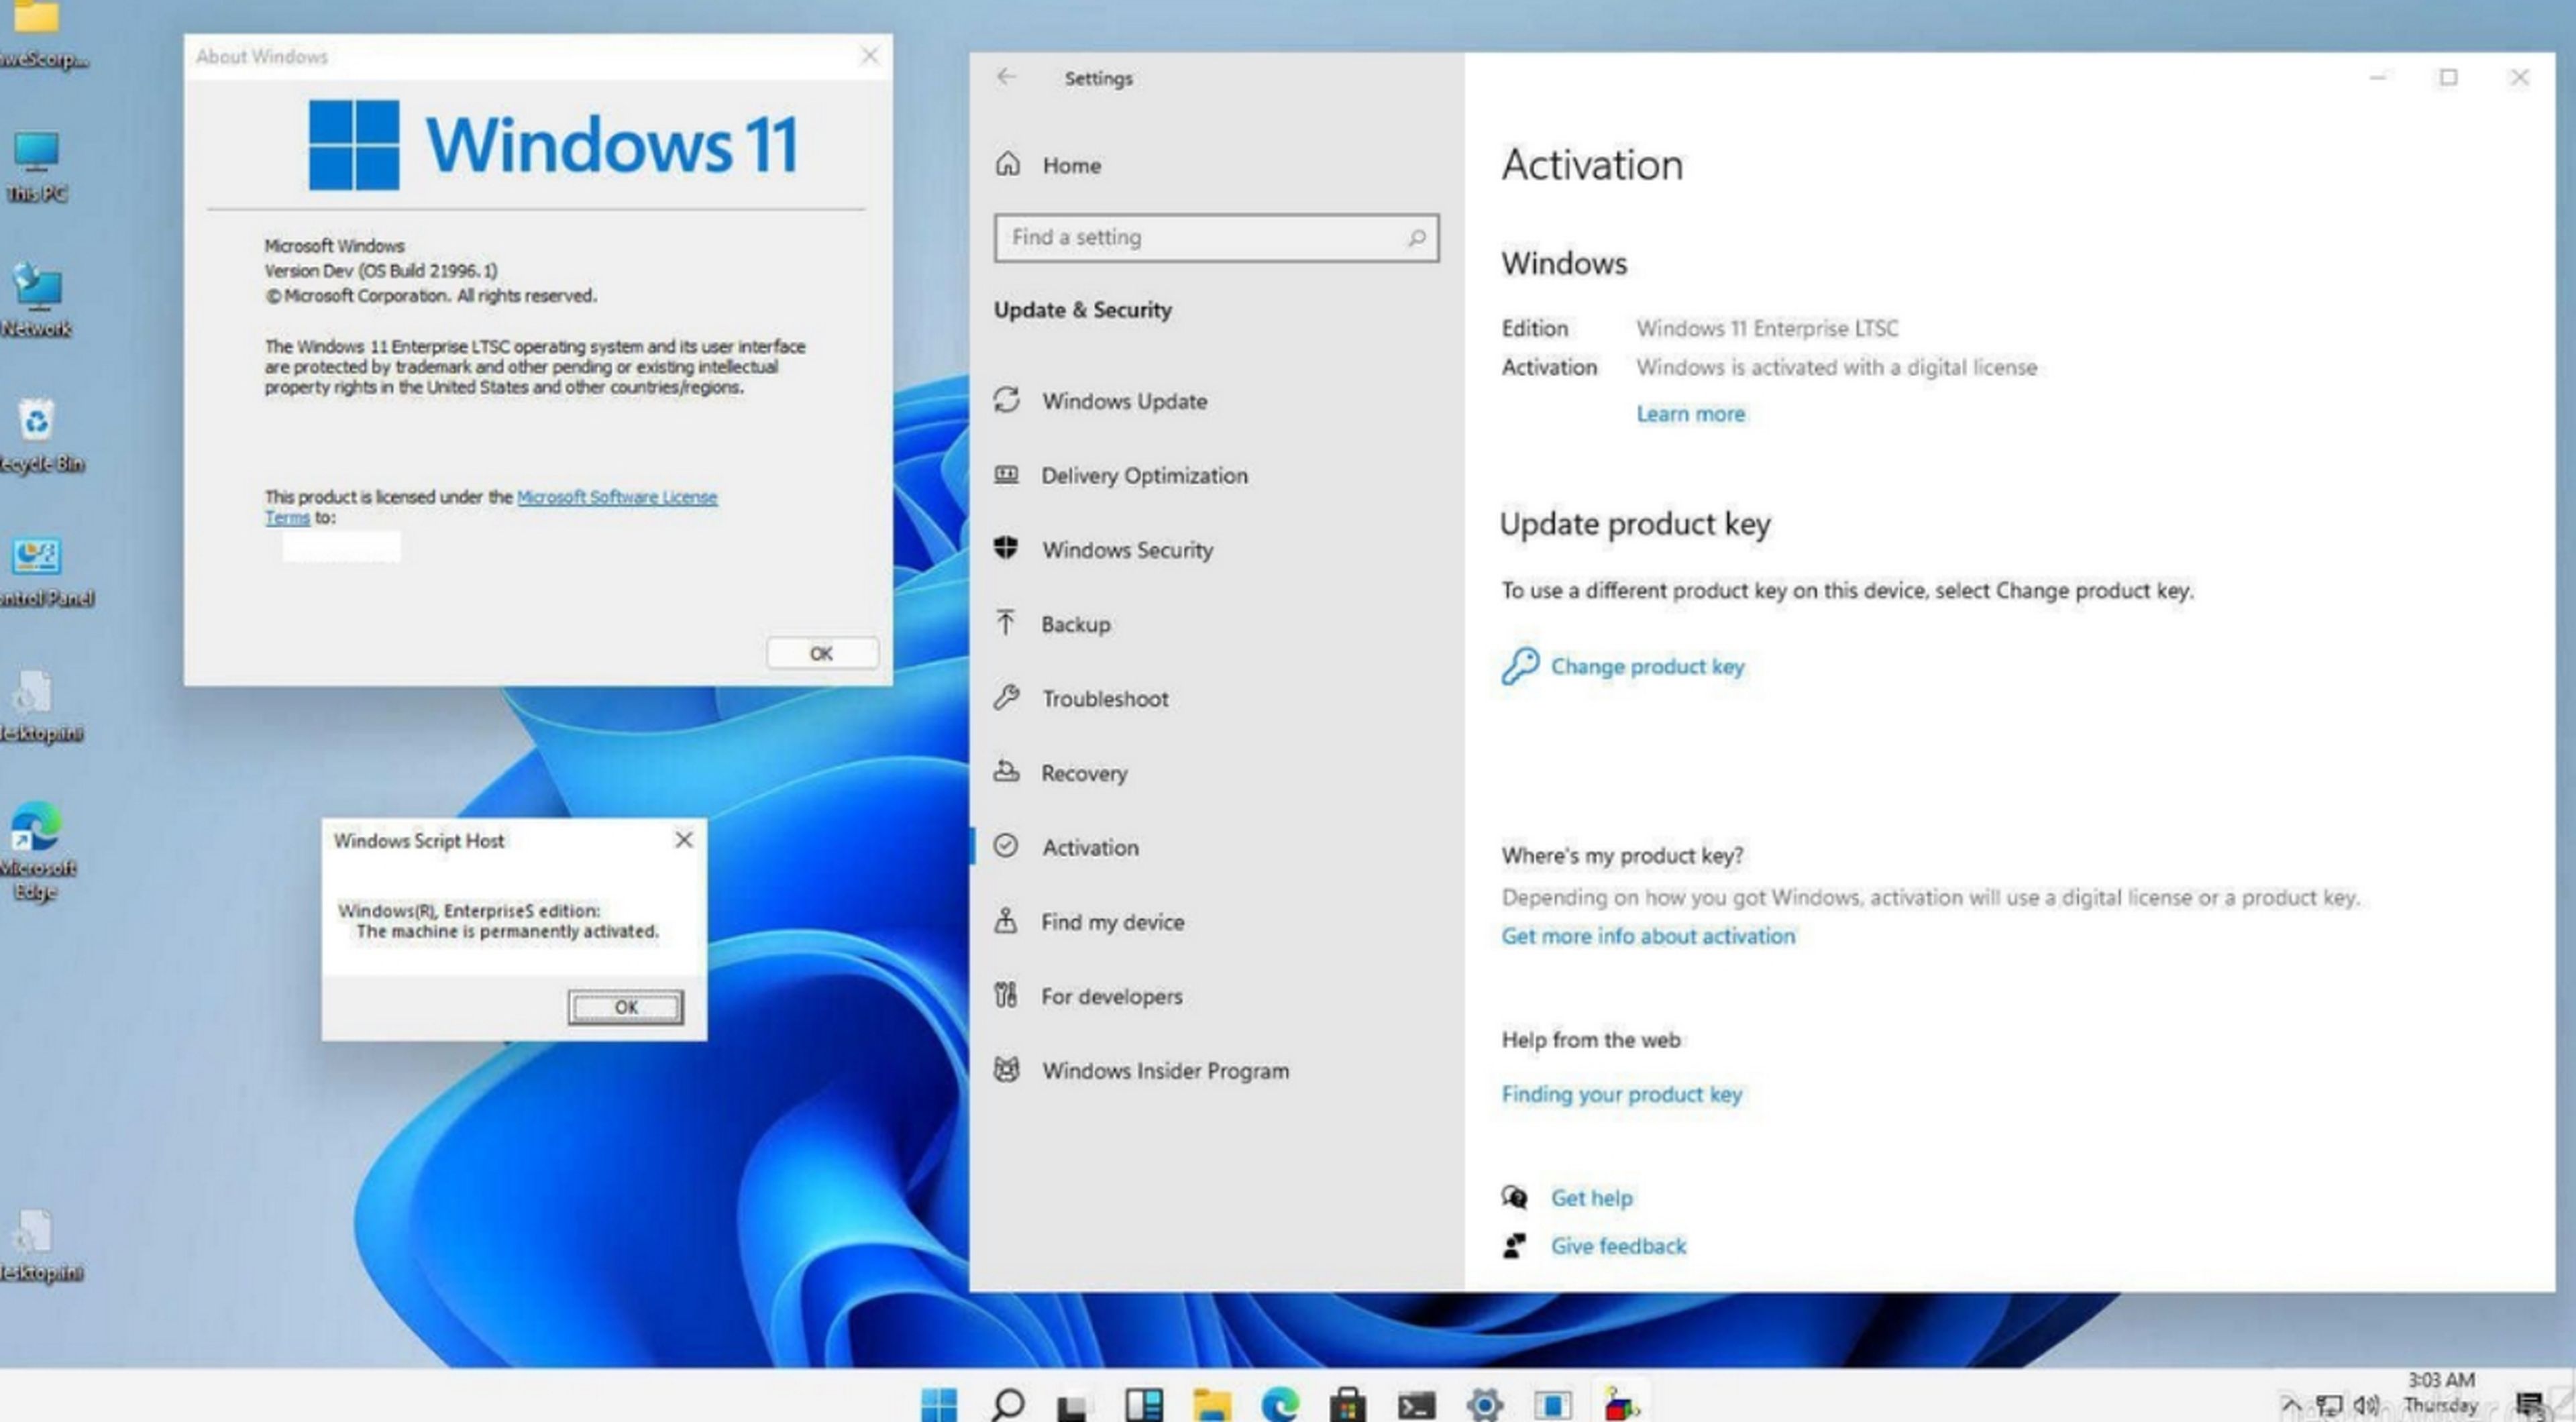2576x1422 pixels.
Task: Click Learn more link under Activation status
Action: tap(1690, 412)
